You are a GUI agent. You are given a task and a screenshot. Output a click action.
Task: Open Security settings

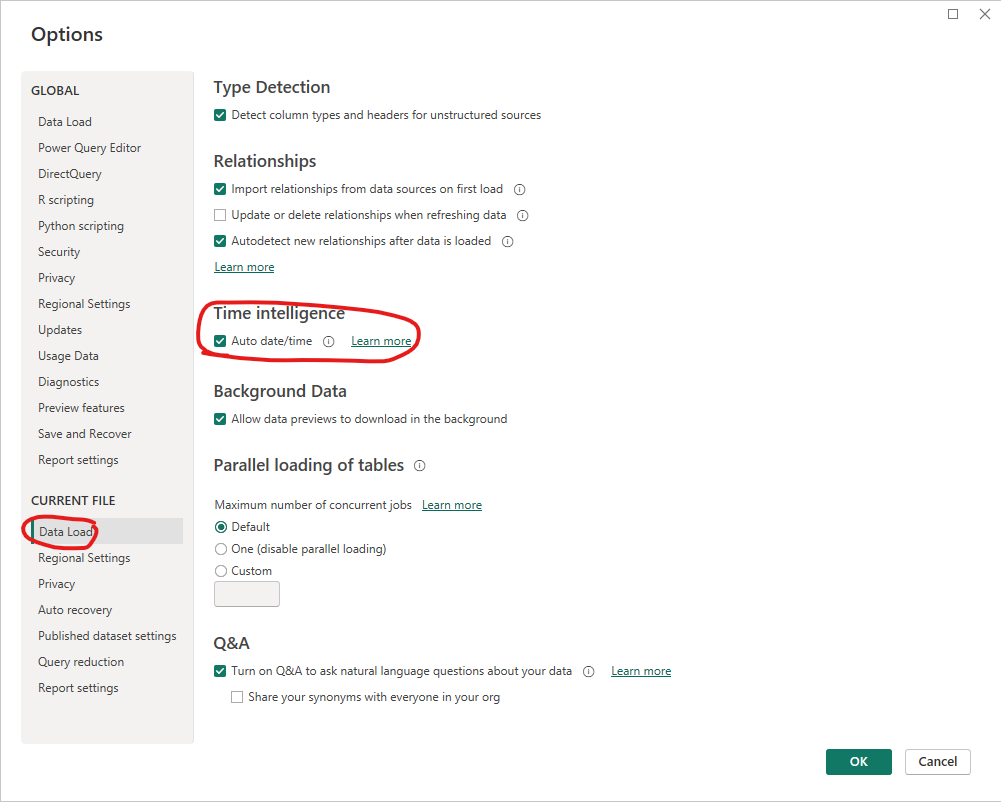coord(59,252)
